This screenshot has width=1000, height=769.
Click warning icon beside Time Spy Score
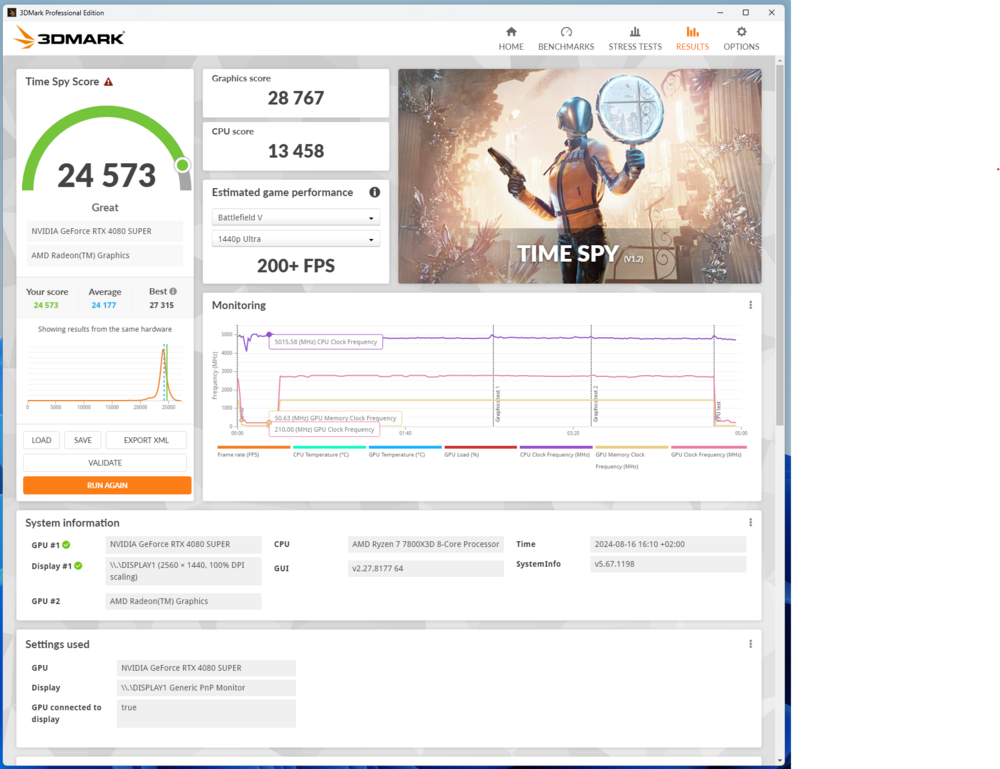108,82
